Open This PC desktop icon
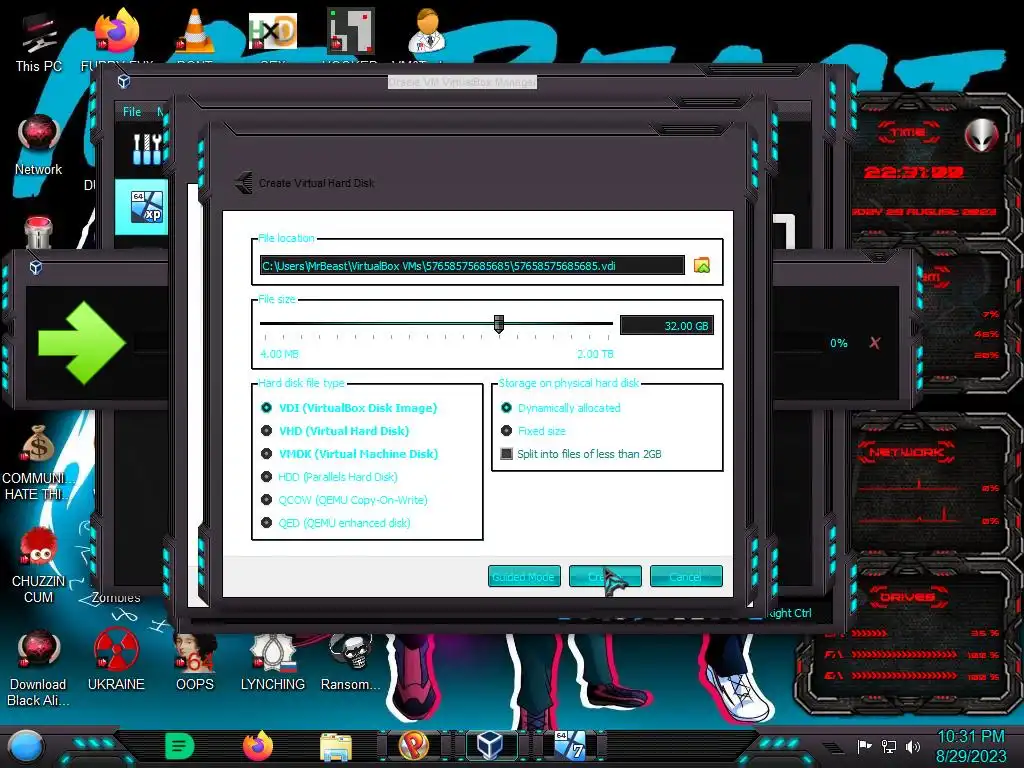Image resolution: width=1024 pixels, height=768 pixels. click(x=39, y=42)
